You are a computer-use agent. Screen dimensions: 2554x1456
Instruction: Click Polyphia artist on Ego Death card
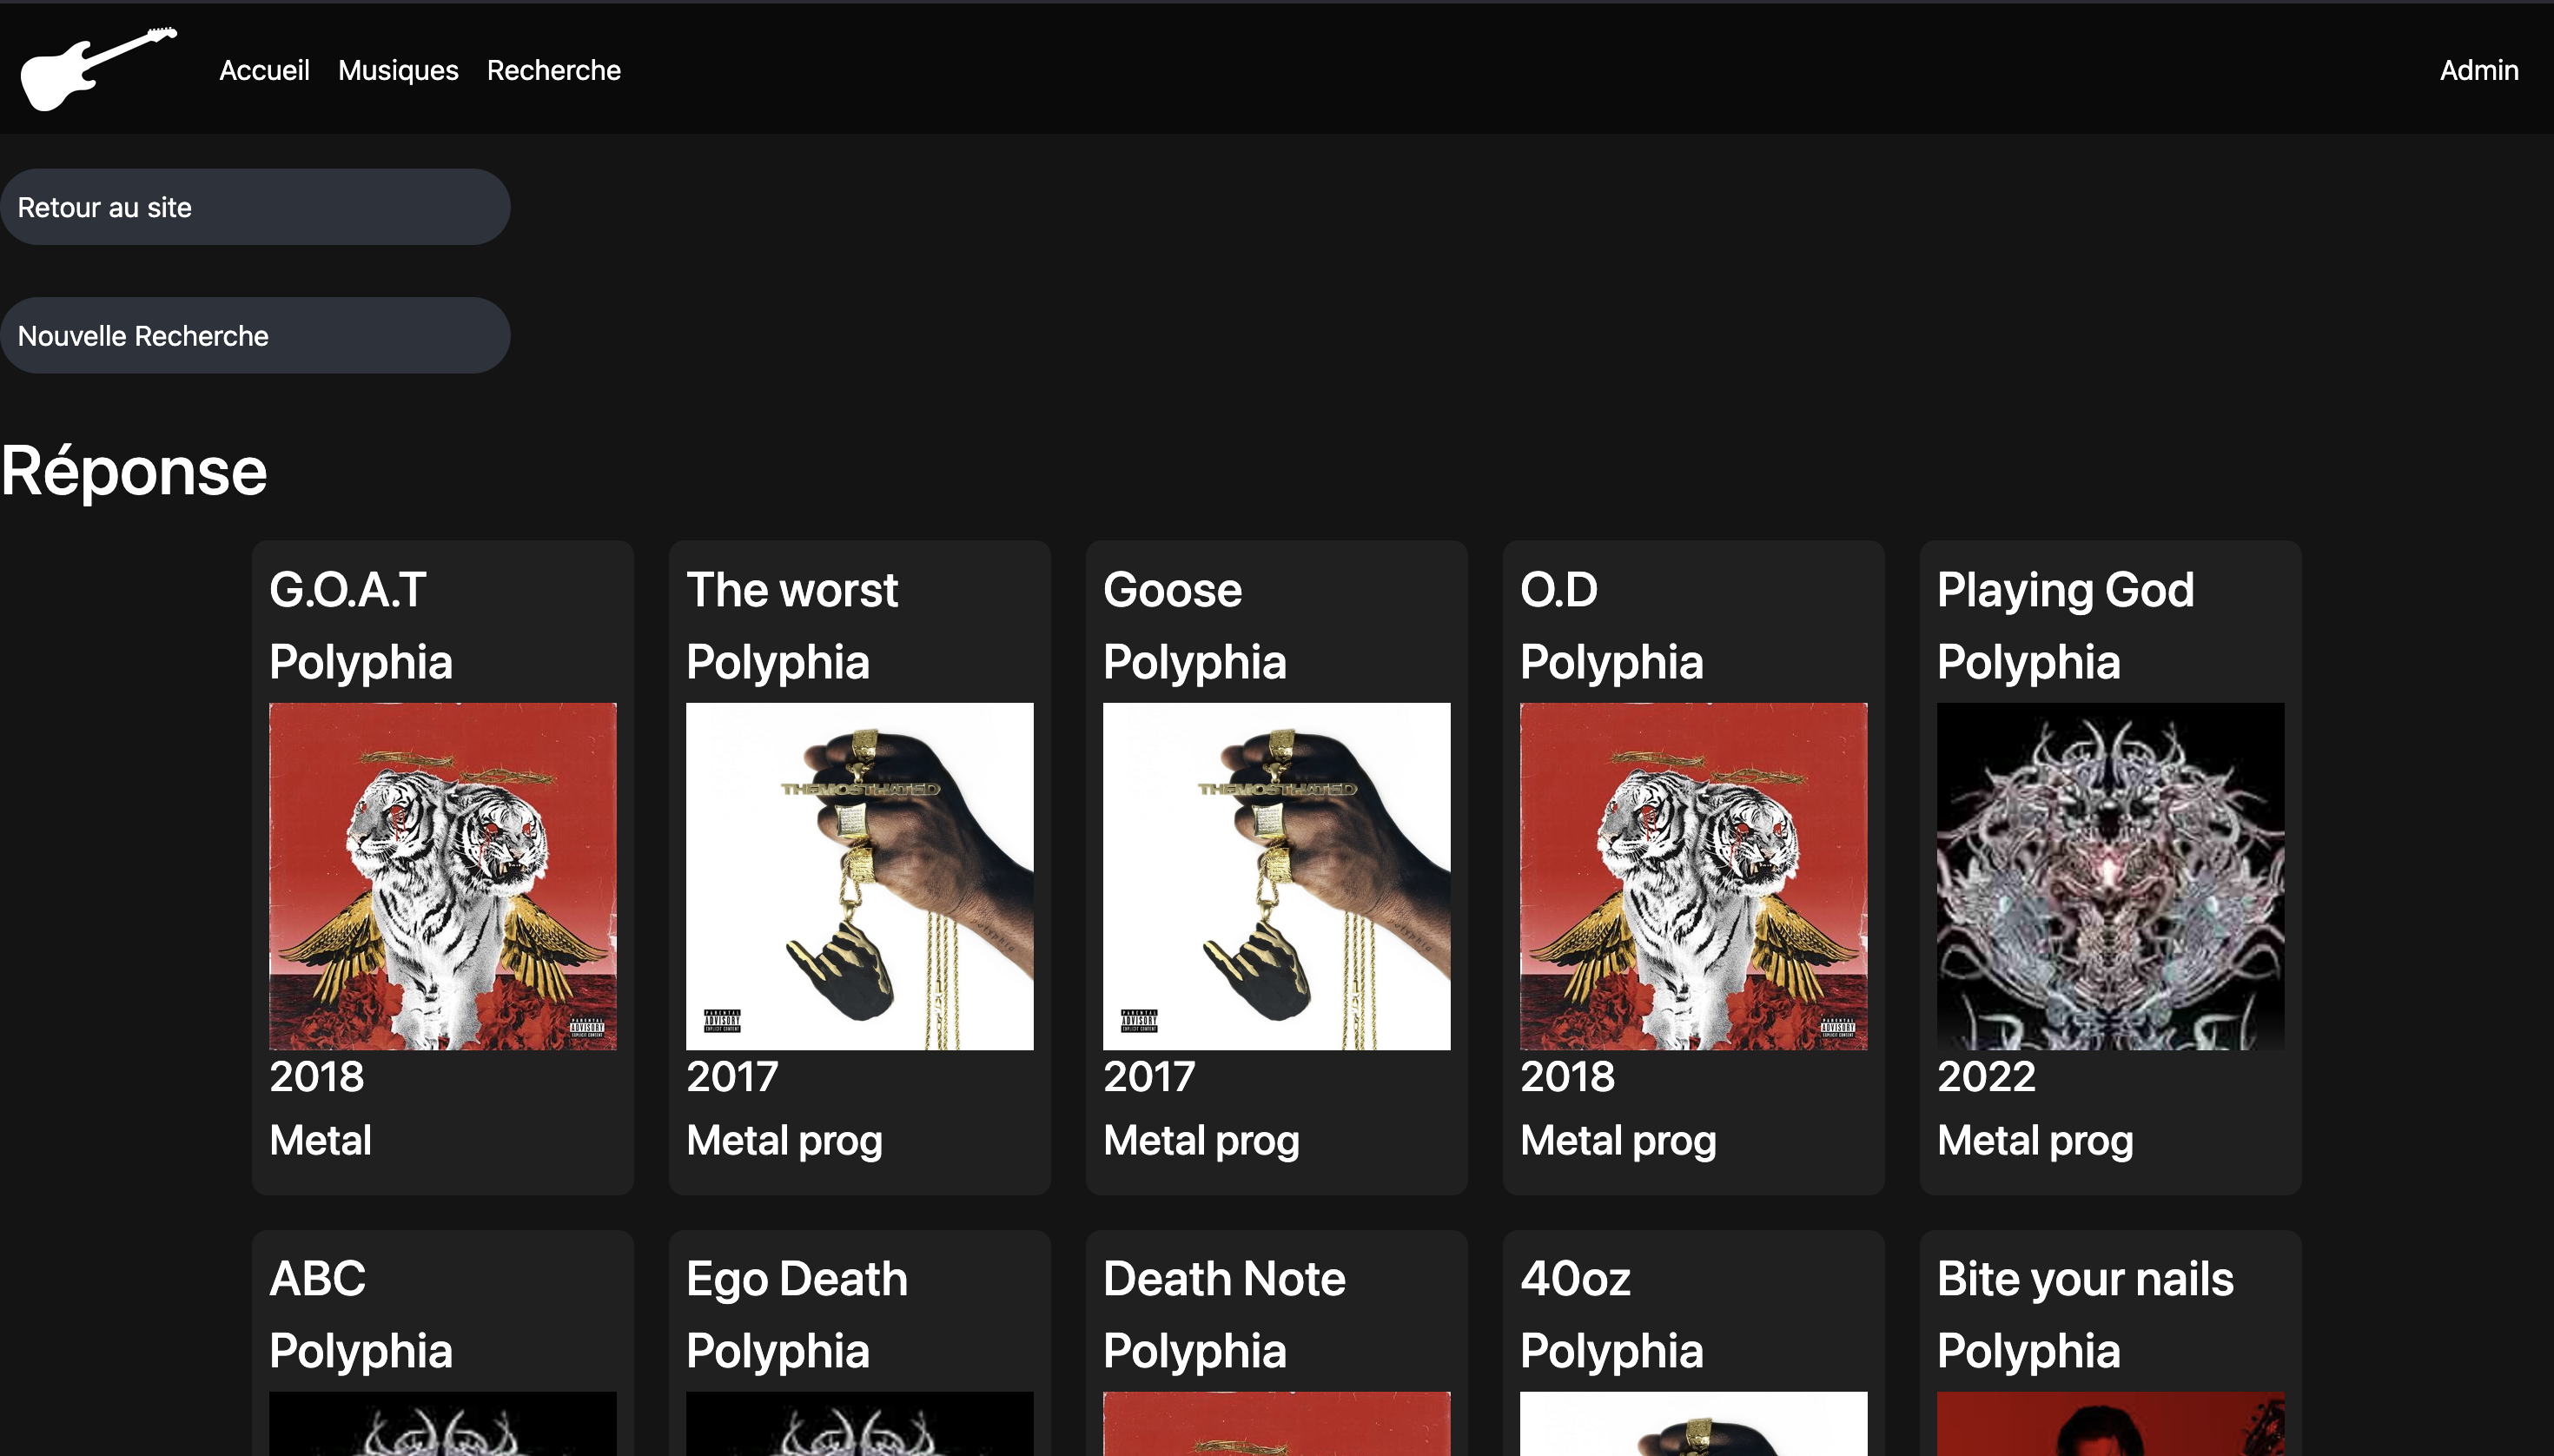click(778, 1352)
